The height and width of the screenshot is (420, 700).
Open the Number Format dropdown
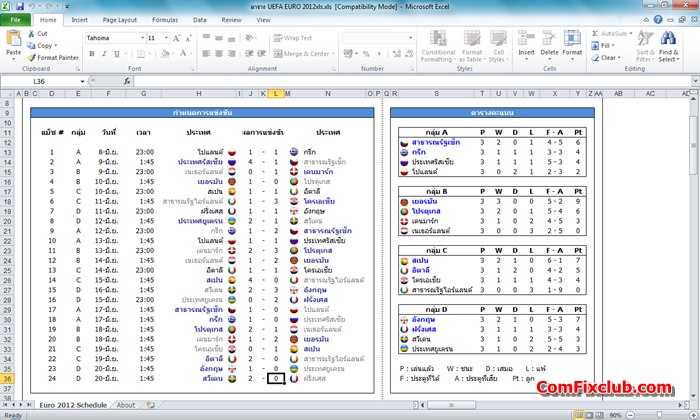(411, 38)
